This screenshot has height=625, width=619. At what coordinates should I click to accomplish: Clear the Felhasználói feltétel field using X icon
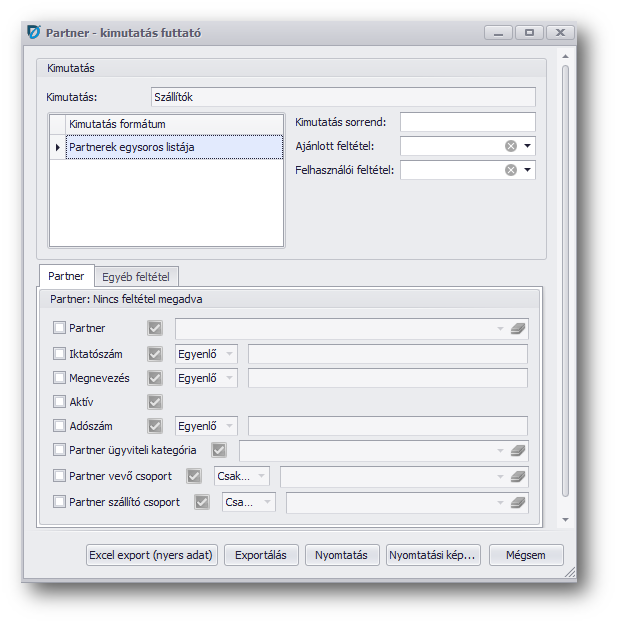[x=511, y=170]
